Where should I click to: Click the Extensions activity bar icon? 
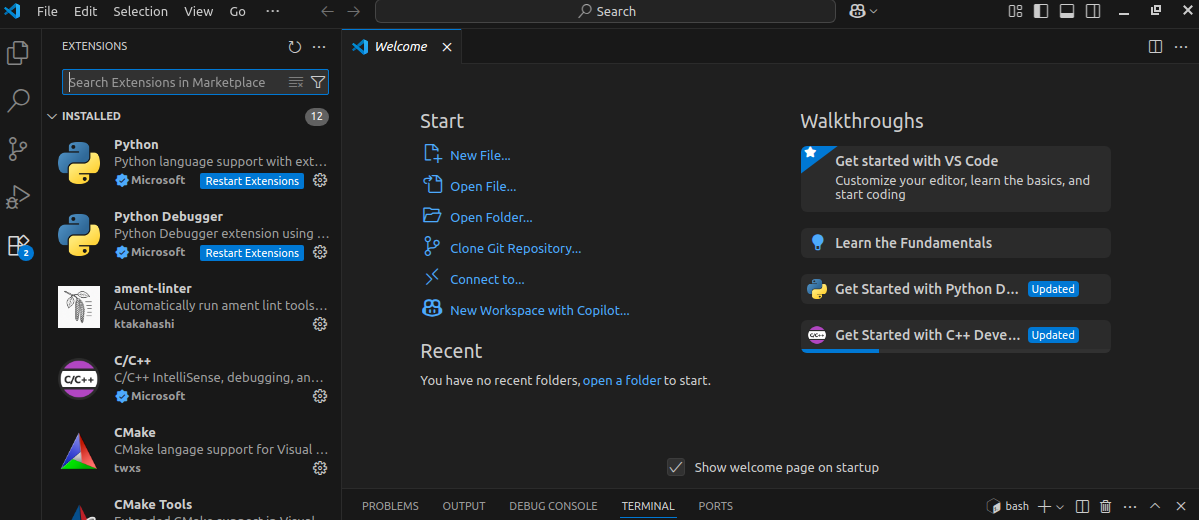(x=18, y=245)
